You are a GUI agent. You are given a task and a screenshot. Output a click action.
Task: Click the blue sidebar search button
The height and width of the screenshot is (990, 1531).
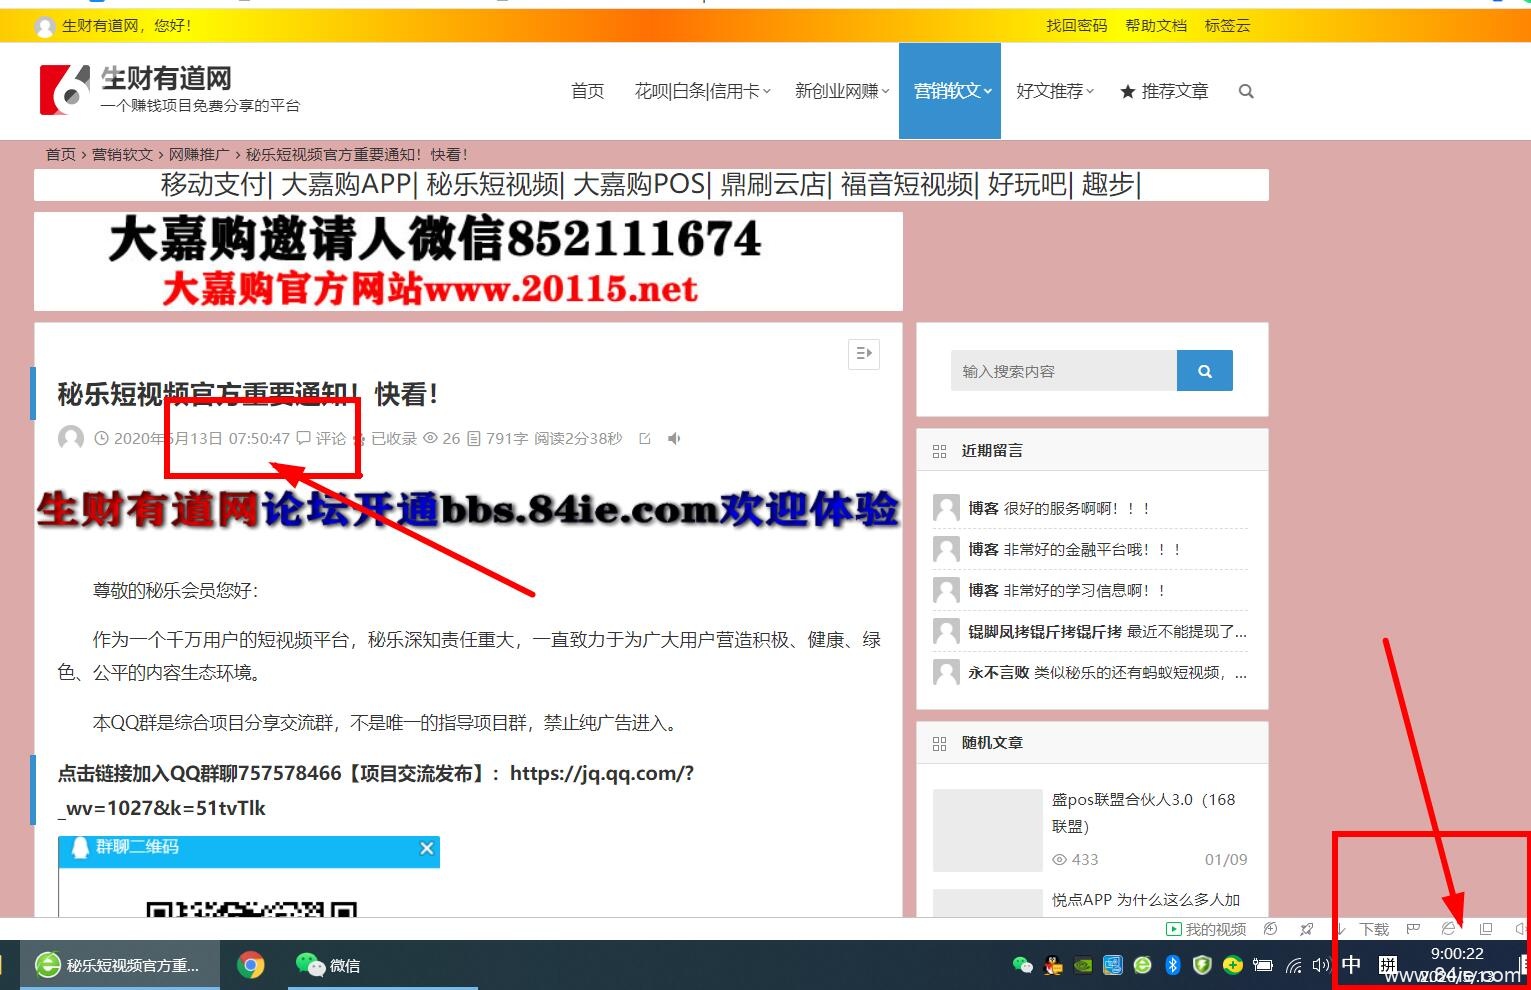(1205, 371)
